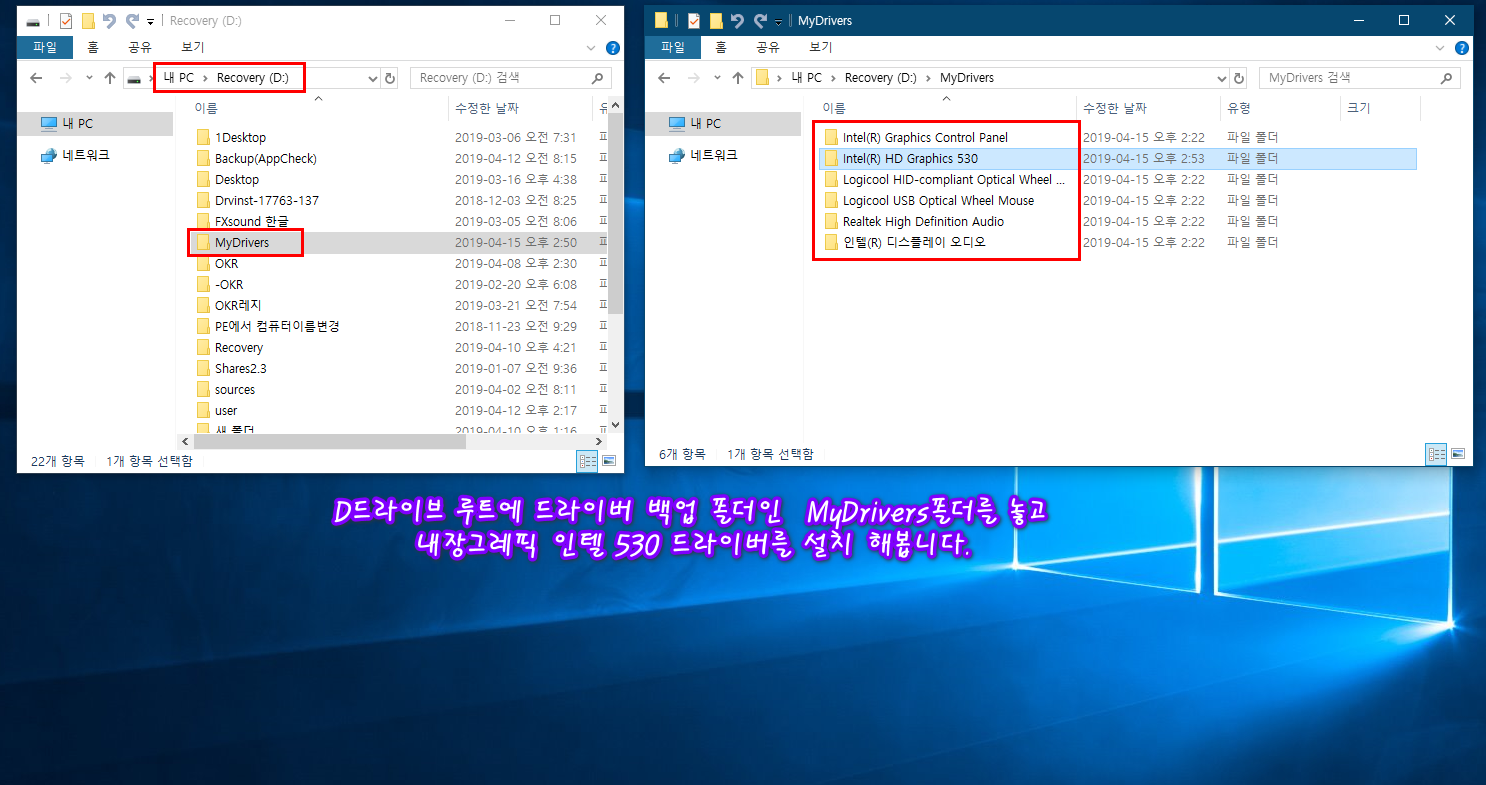Click properties icon in MyDrivers title bar
Image resolution: width=1486 pixels, height=785 pixels.
tap(694, 20)
